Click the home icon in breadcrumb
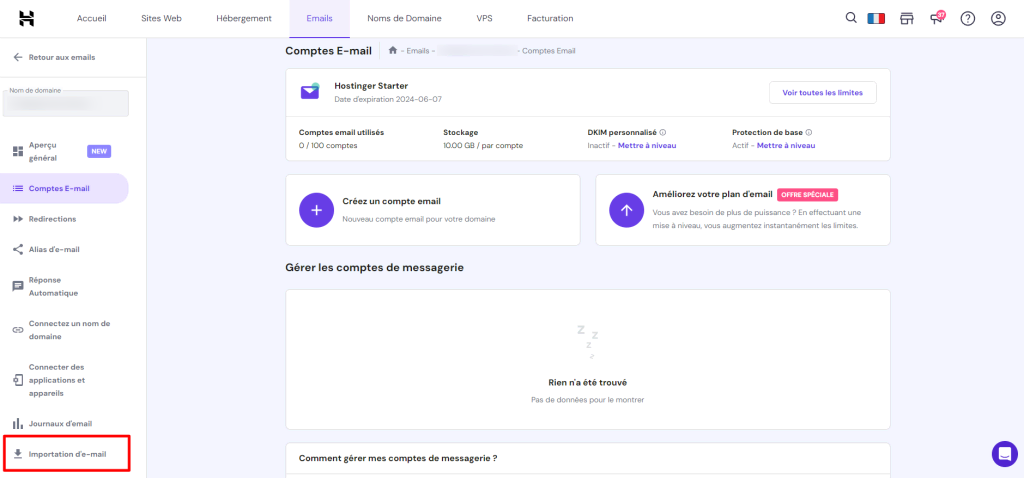The height and width of the screenshot is (478, 1024). [x=393, y=51]
